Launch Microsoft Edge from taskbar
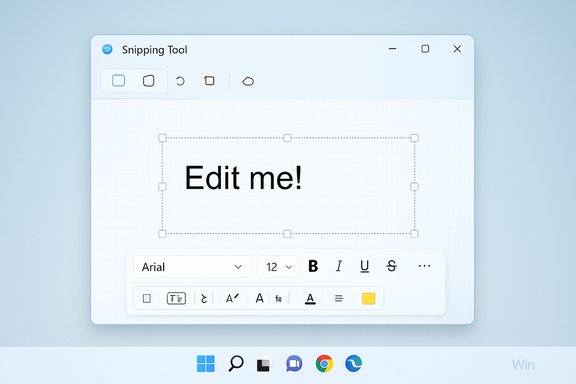 [x=354, y=364]
